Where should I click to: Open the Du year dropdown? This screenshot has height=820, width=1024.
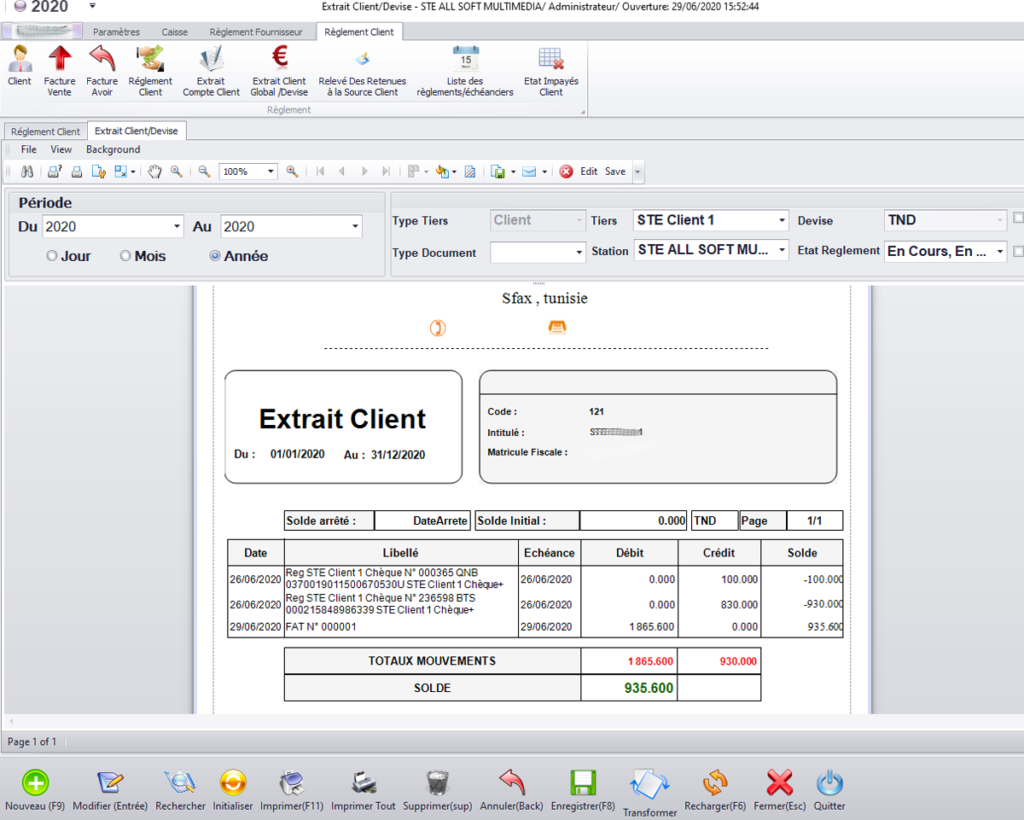176,227
